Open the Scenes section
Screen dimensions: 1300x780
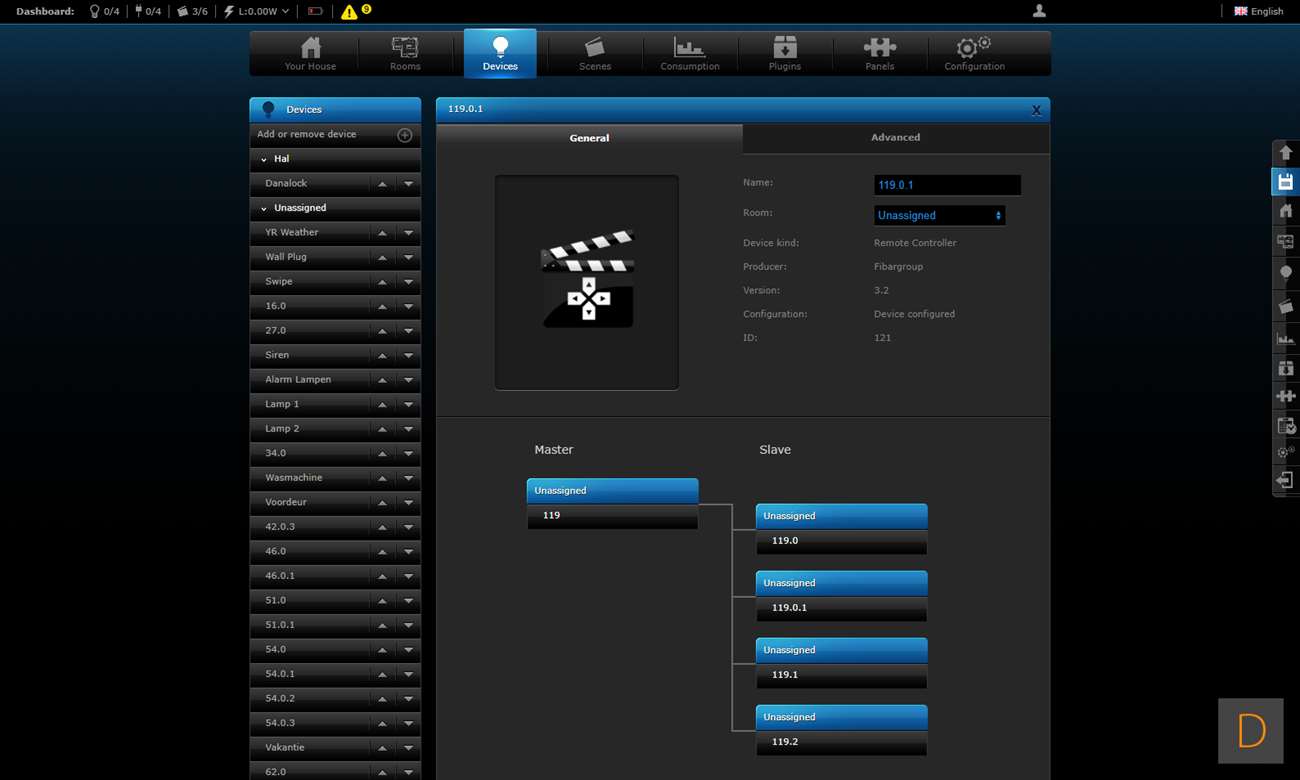[595, 54]
